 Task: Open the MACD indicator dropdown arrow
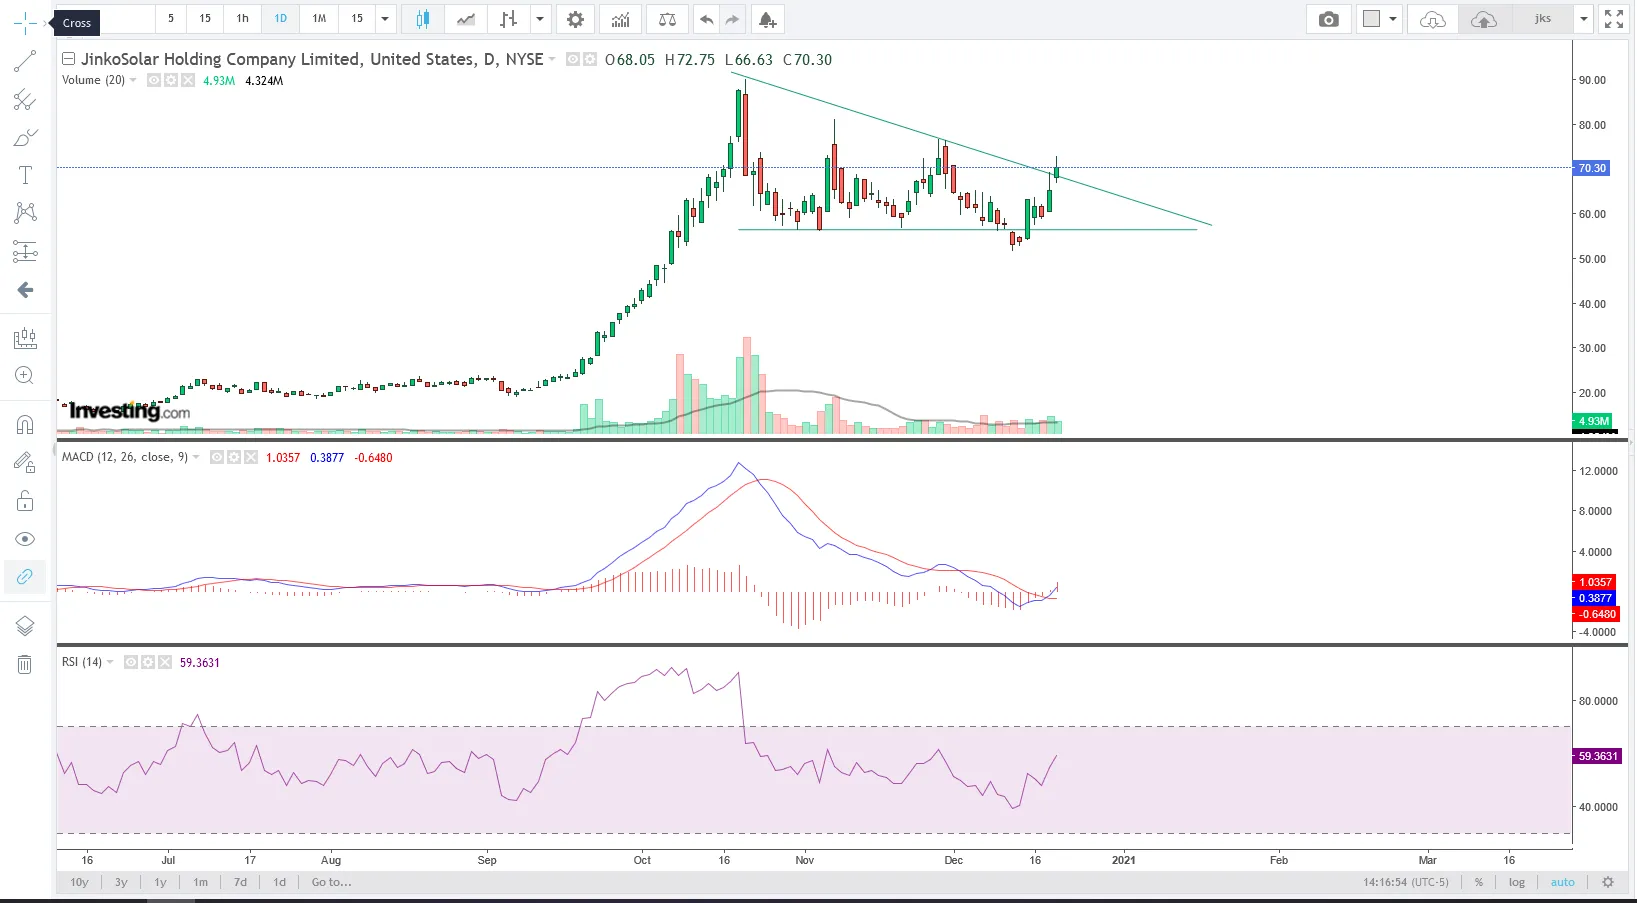[196, 457]
